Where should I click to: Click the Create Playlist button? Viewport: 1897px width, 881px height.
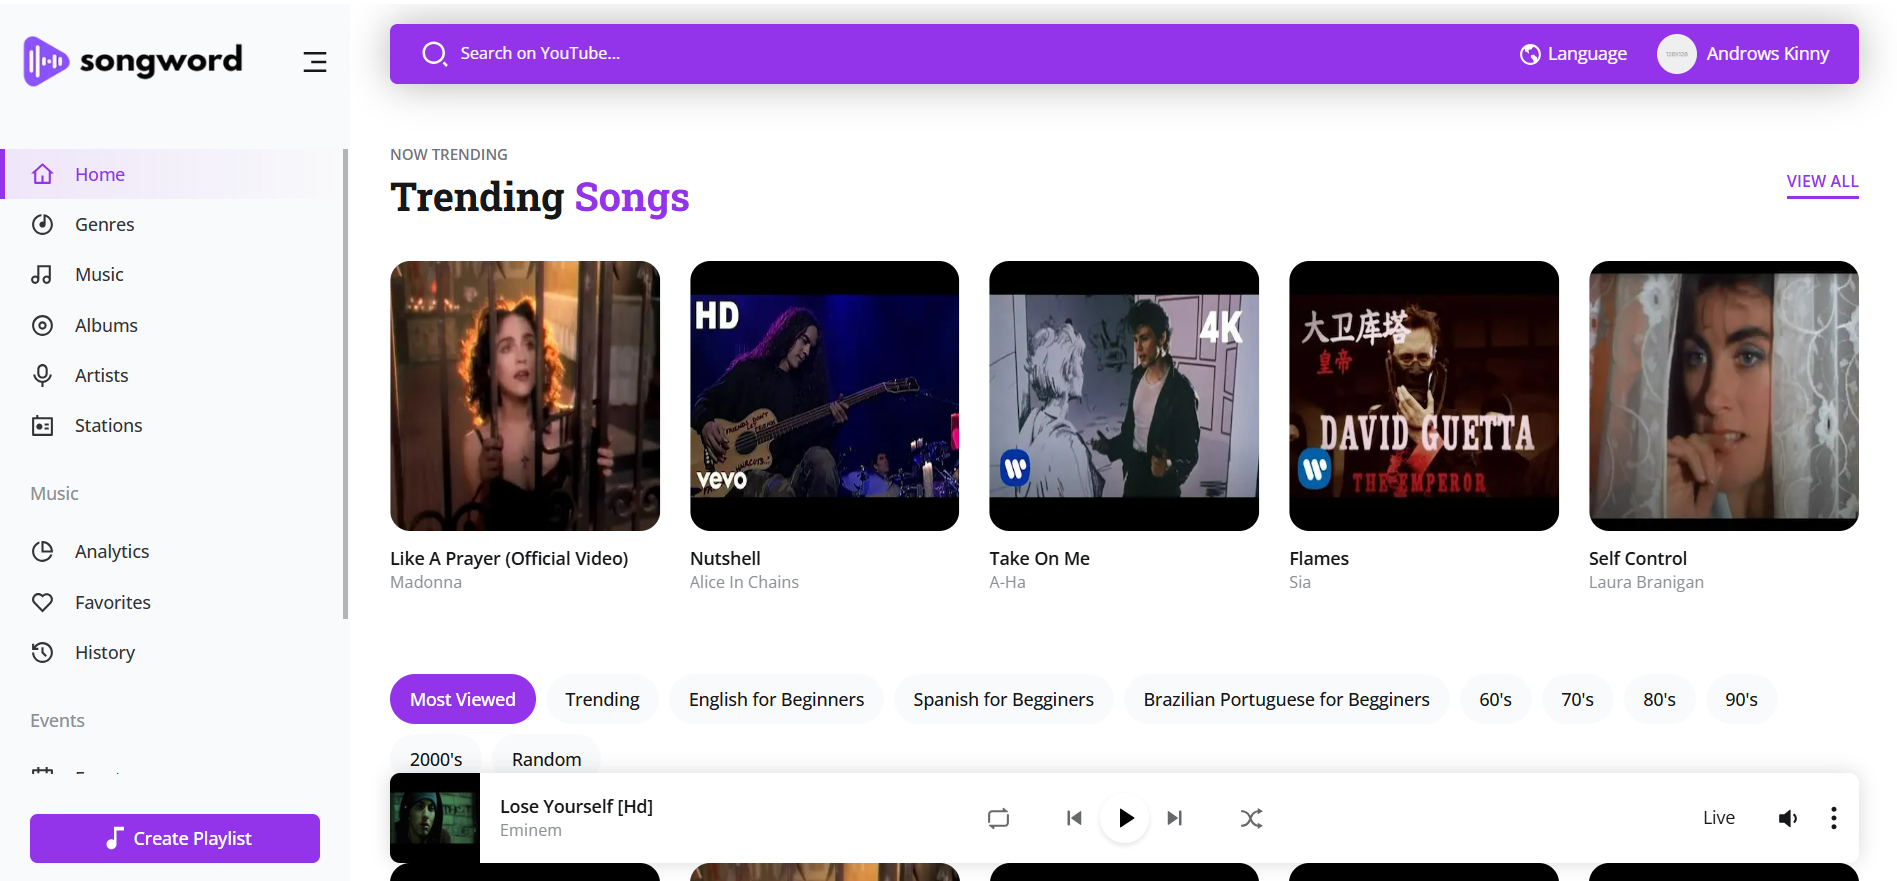point(175,838)
